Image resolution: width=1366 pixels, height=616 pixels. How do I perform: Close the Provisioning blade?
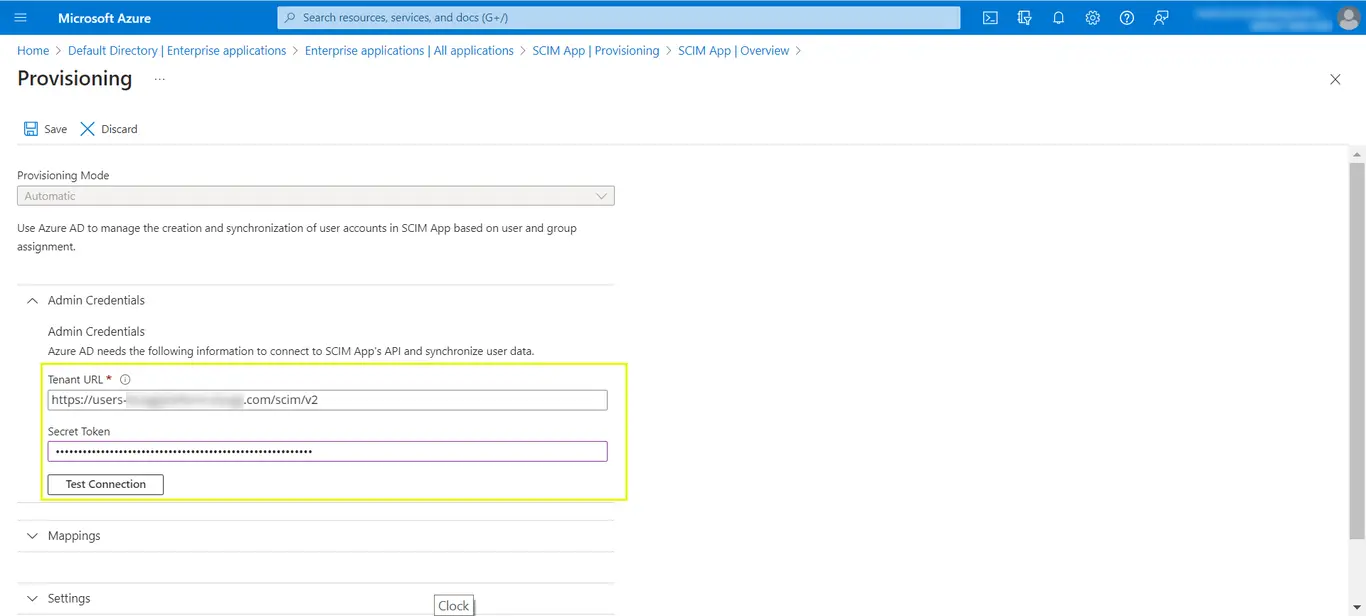(1335, 79)
